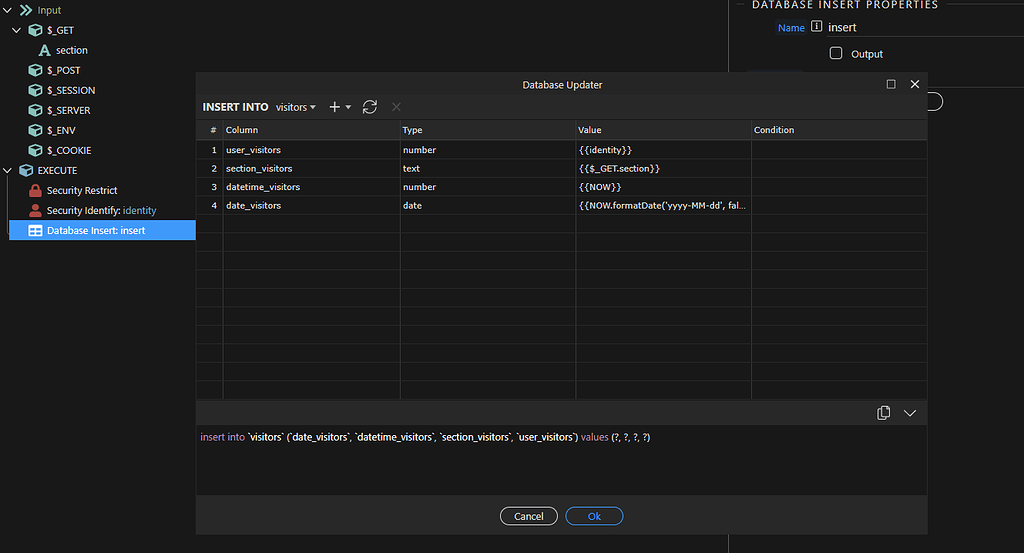
Task: Collapse the SQL query preview chevron
Action: coord(910,413)
